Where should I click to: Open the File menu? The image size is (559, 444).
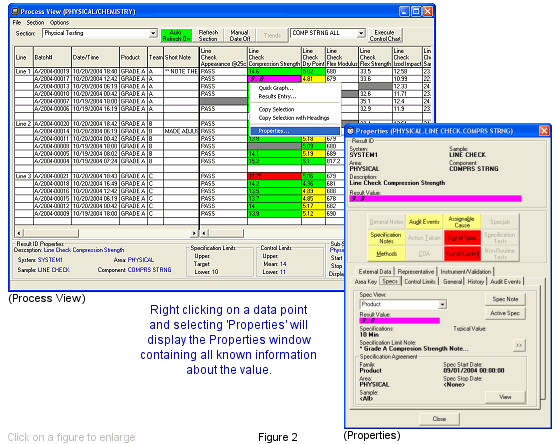tap(17, 22)
